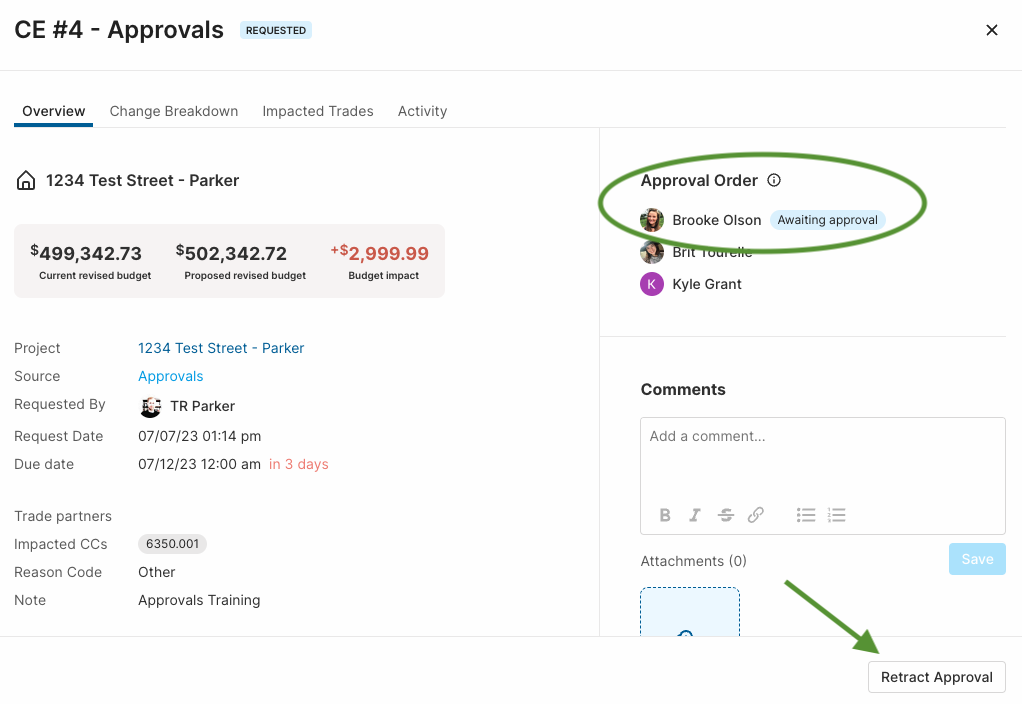Apply strikethrough formatting icon
The height and width of the screenshot is (704, 1022).
725,515
